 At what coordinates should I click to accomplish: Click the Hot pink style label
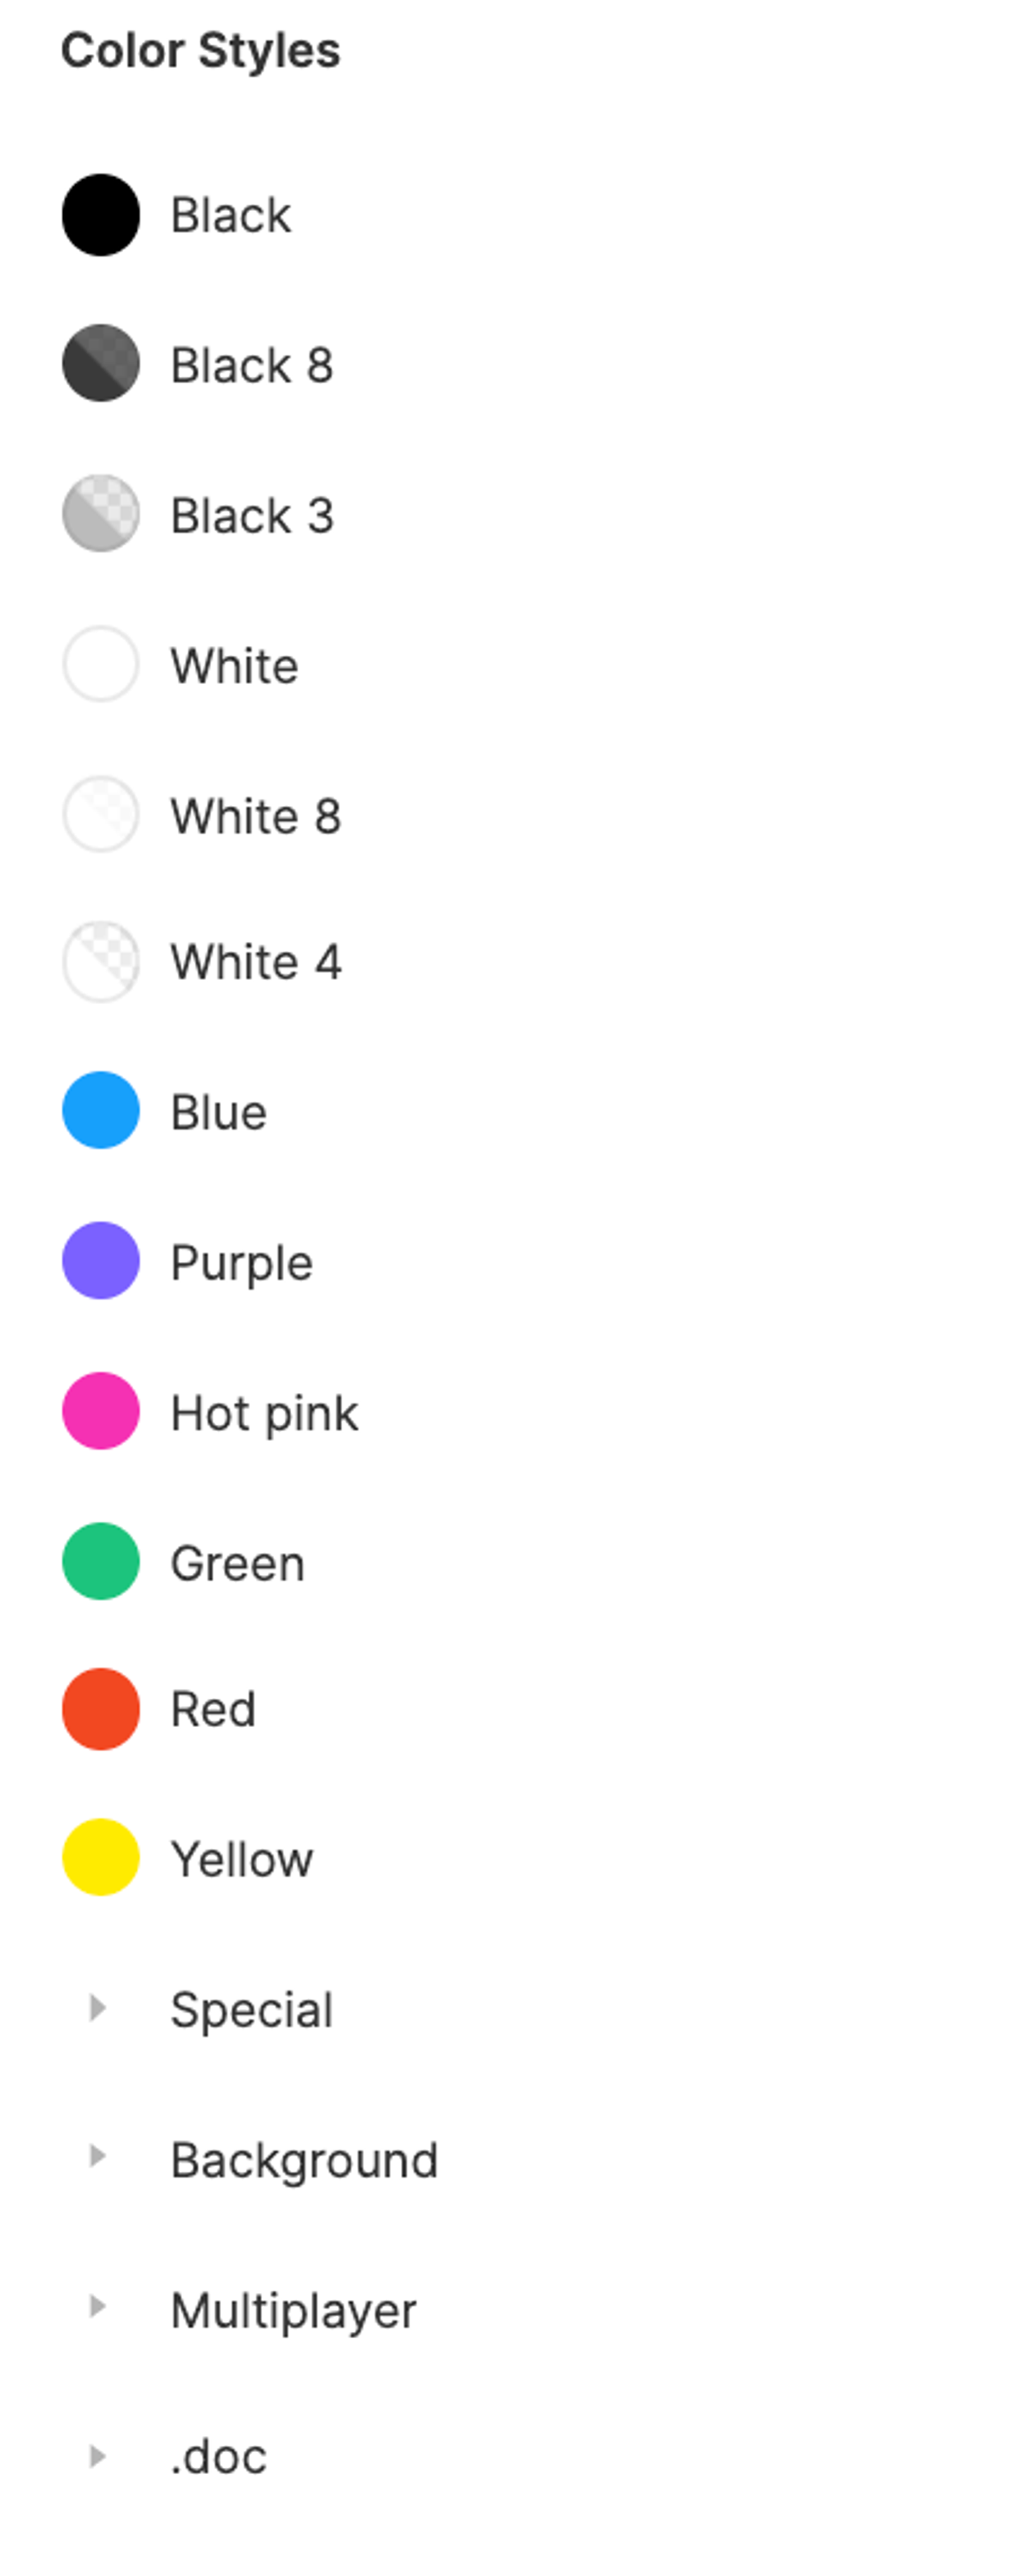click(264, 1413)
